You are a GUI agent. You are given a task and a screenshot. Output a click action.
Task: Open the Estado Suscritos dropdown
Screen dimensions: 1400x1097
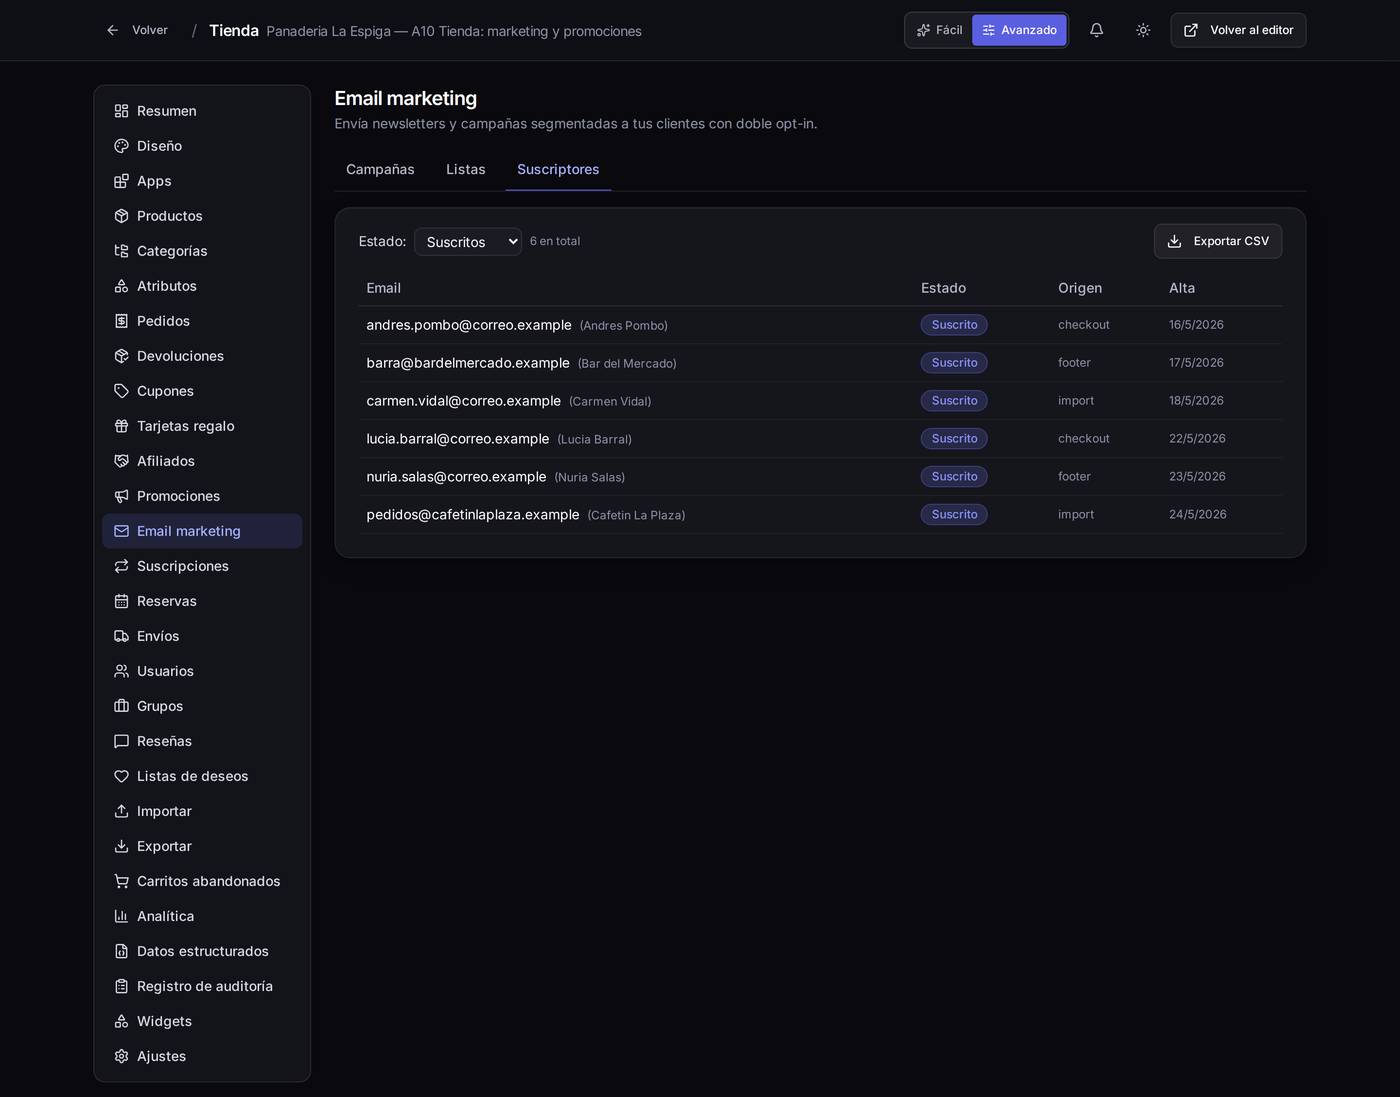click(468, 241)
